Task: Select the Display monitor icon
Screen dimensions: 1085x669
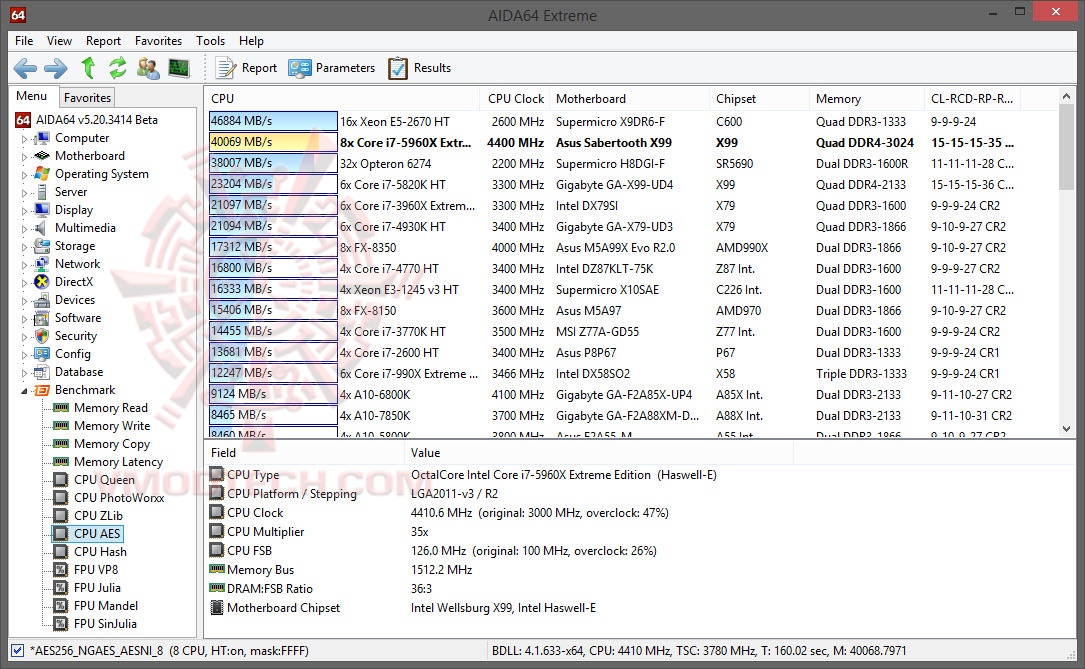Action: (42, 210)
